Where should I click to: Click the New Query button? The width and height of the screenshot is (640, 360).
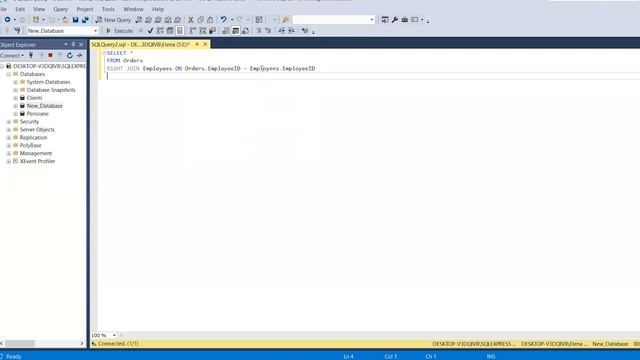[113, 20]
